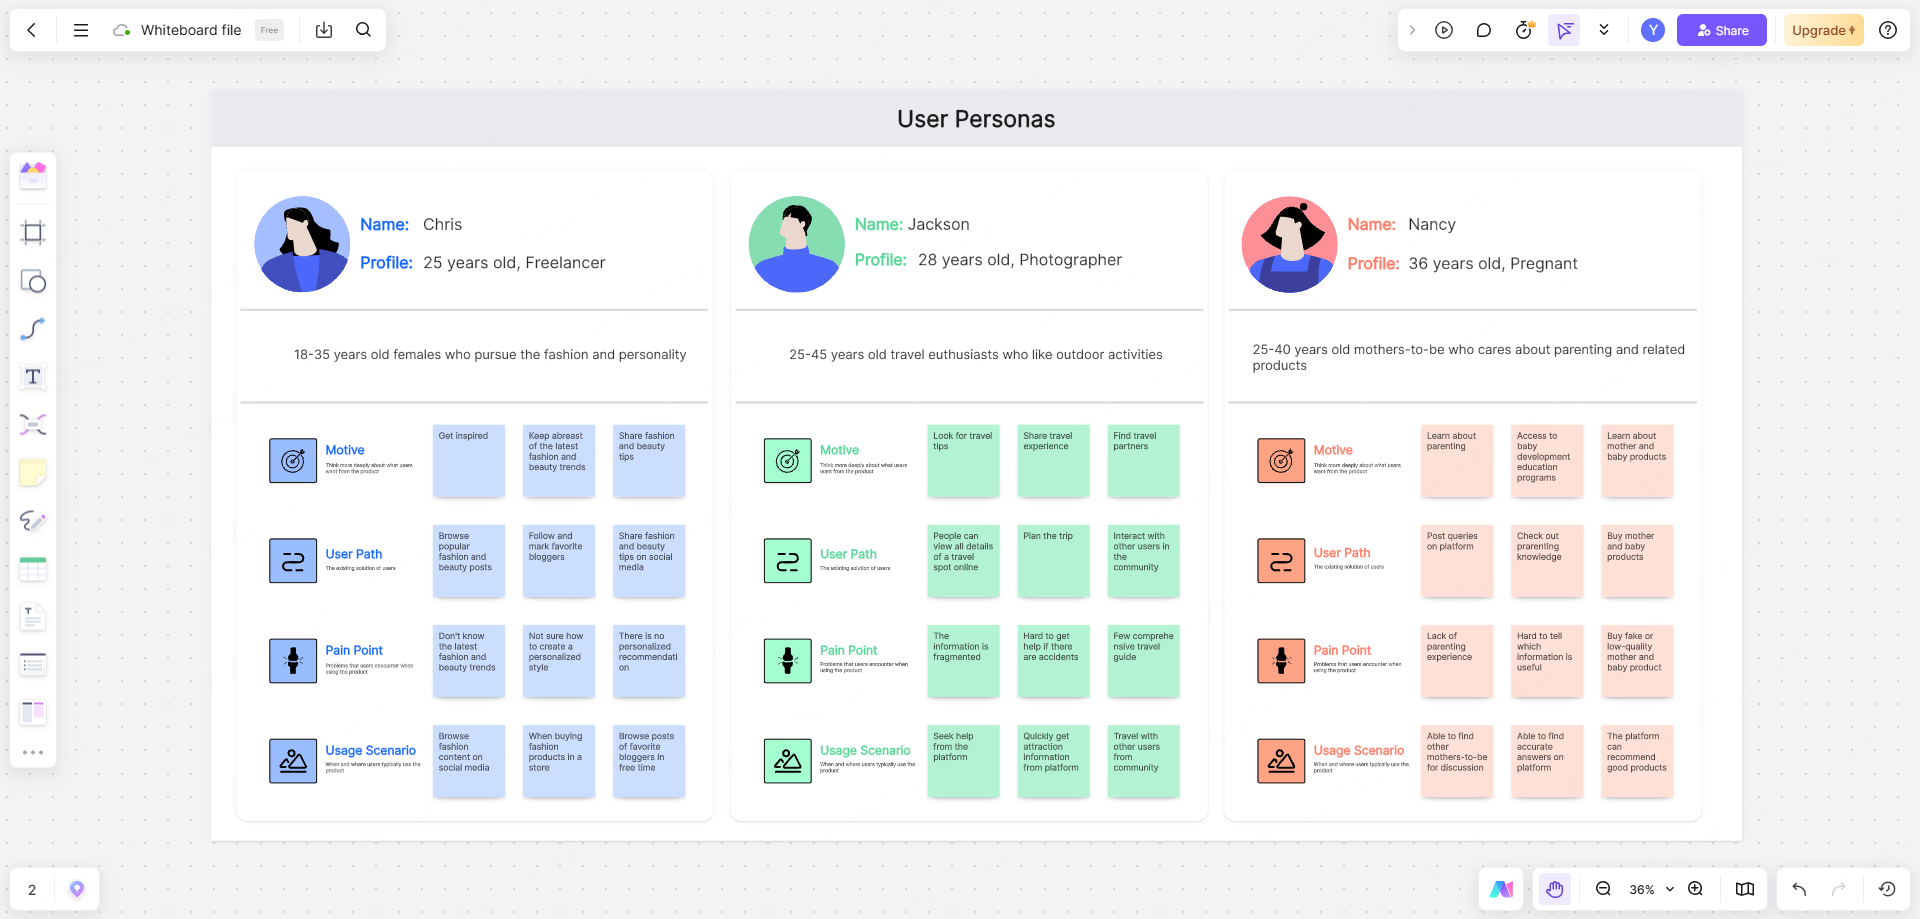Screen dimensions: 1920x919
Task: Click the orange Pain Point icon
Action: (x=1281, y=661)
